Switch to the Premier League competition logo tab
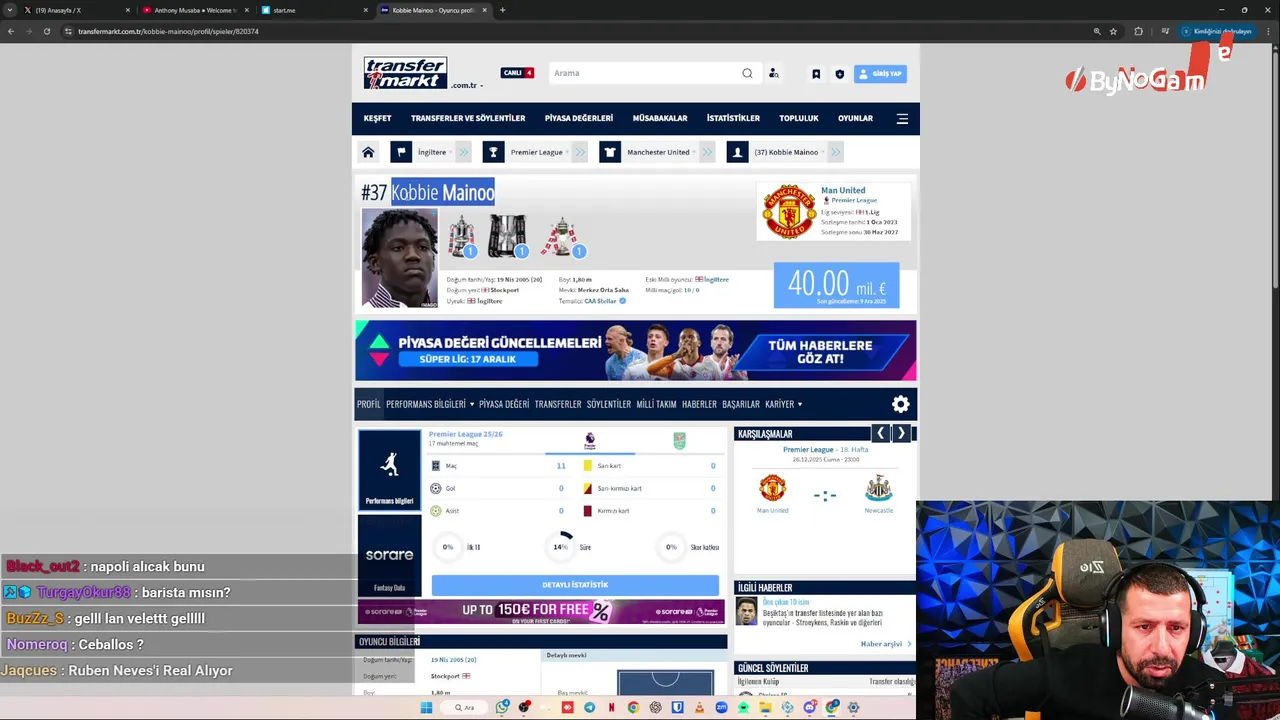The image size is (1280, 720). 589,441
